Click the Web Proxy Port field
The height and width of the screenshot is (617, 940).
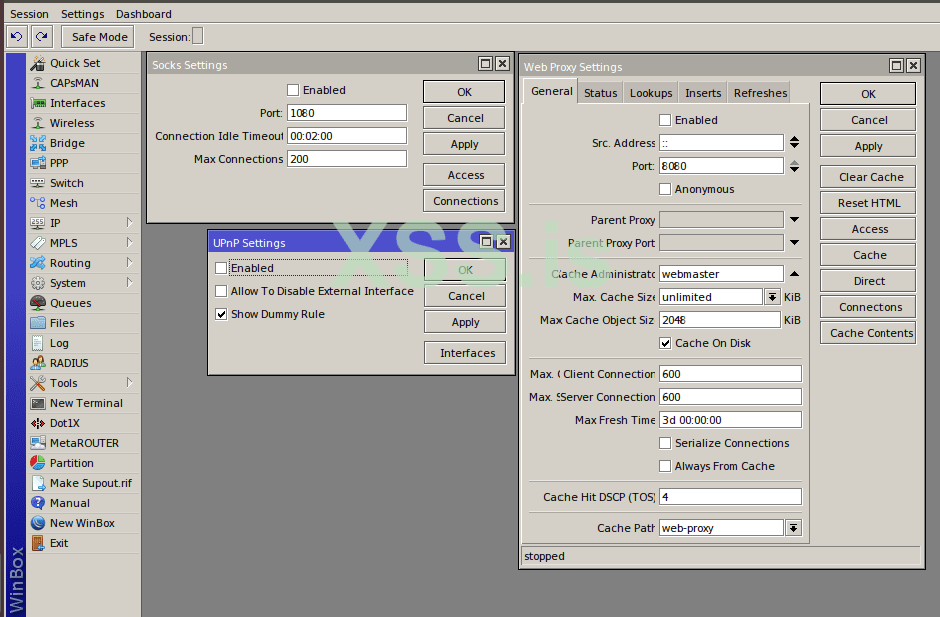(721, 166)
